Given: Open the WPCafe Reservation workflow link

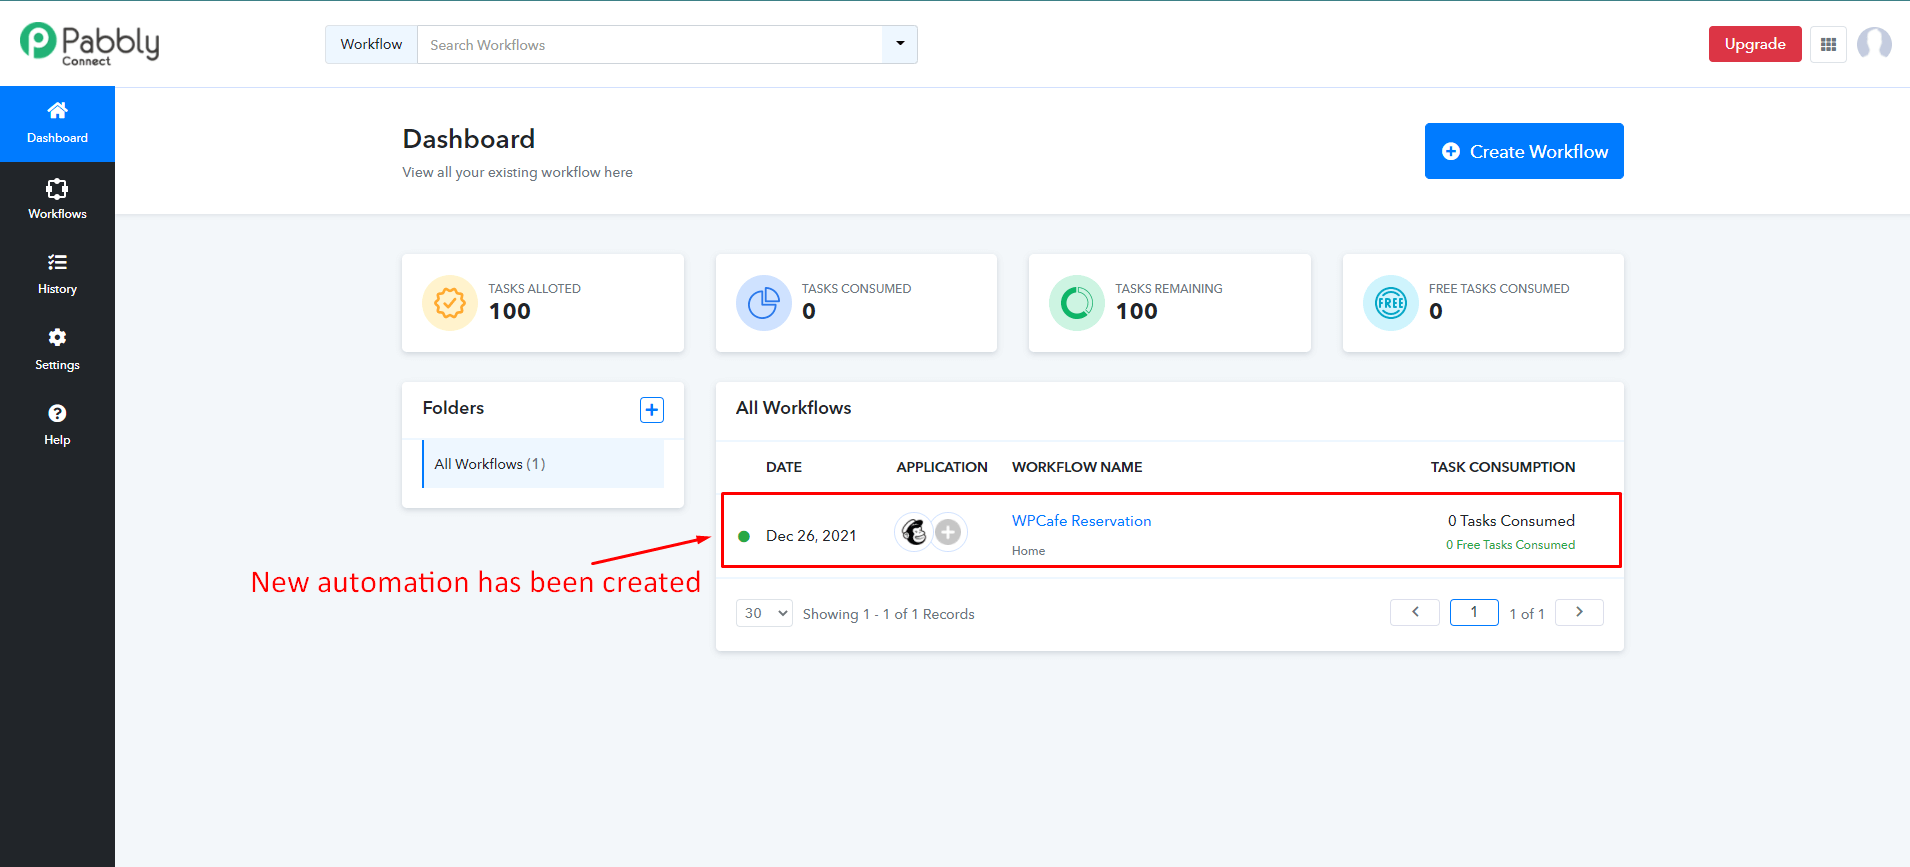Looking at the screenshot, I should click(1081, 521).
